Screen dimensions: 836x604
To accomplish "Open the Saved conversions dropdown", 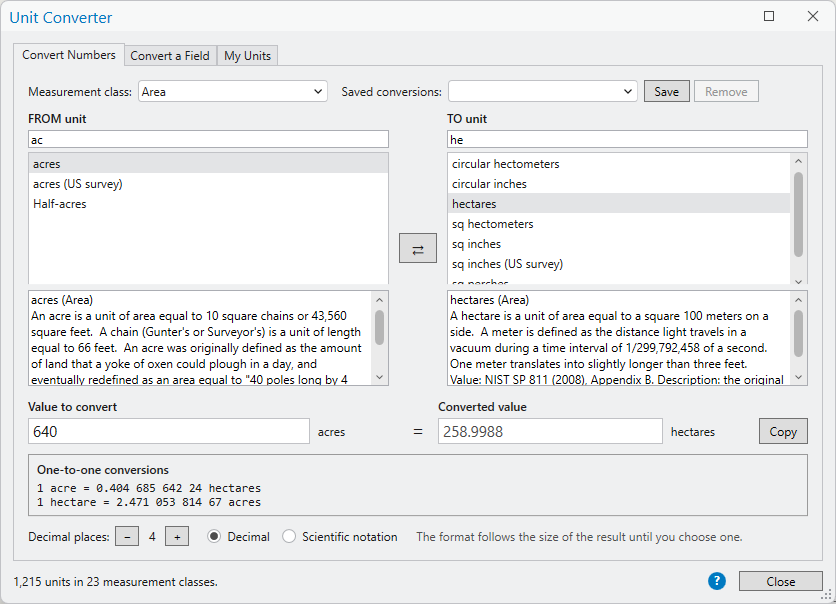I will [x=543, y=91].
